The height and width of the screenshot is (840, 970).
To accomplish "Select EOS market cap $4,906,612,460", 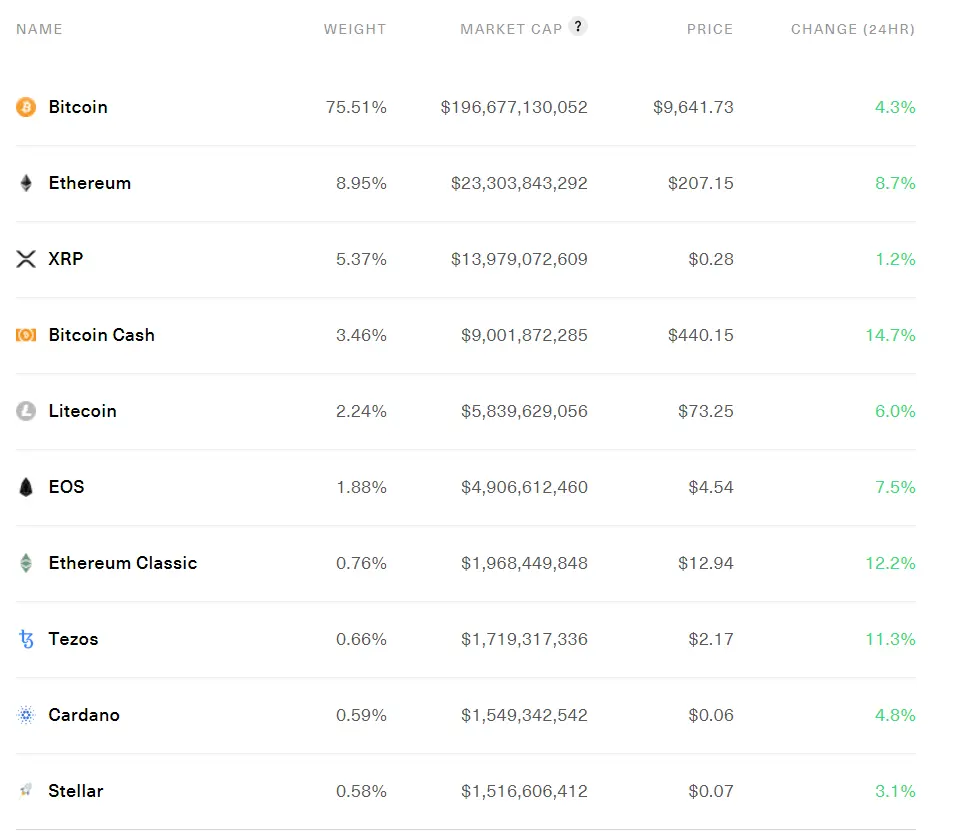I will pos(524,487).
